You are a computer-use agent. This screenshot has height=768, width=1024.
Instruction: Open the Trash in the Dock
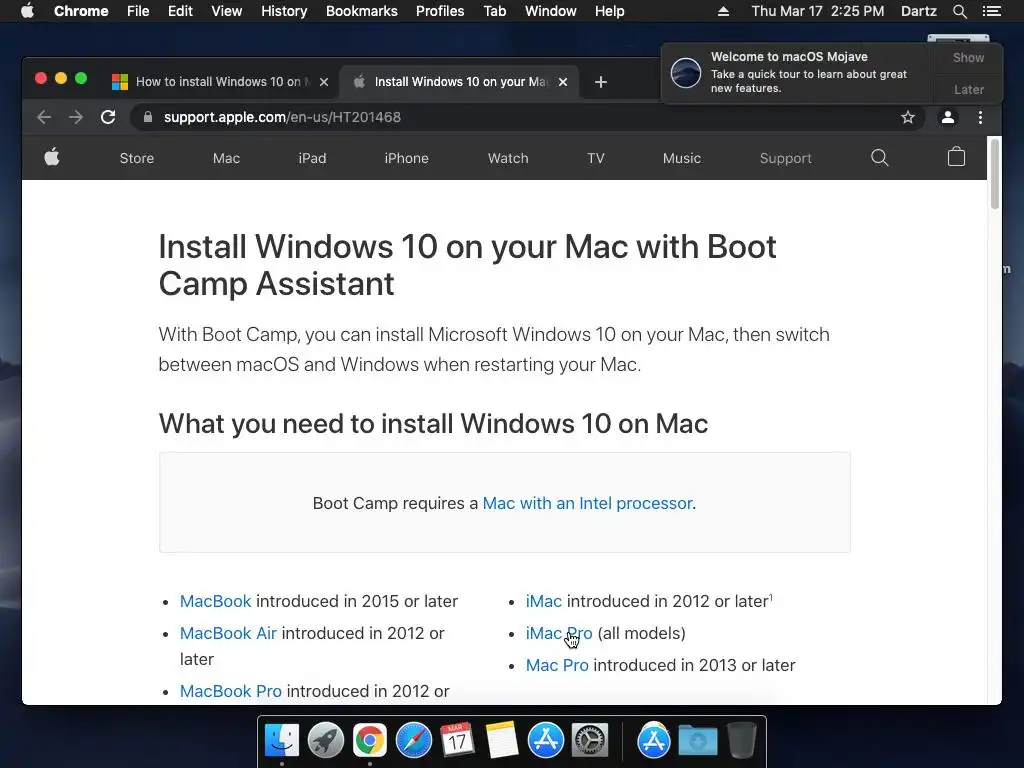(741, 741)
